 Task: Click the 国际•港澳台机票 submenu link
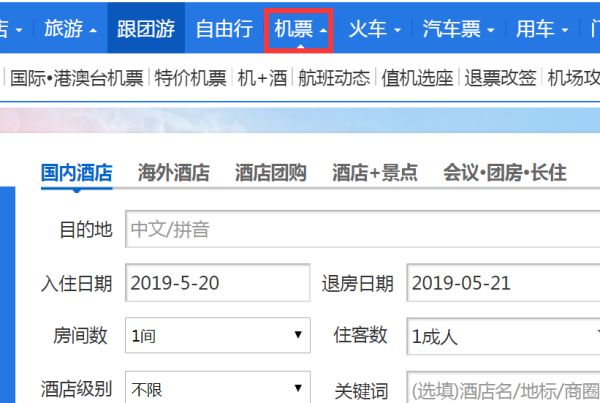pos(77,77)
